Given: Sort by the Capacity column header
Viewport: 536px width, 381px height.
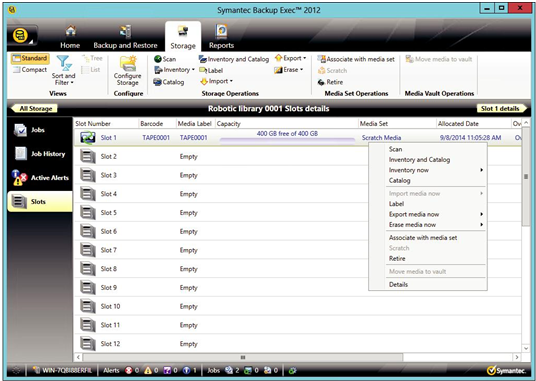Looking at the screenshot, I should (286, 124).
